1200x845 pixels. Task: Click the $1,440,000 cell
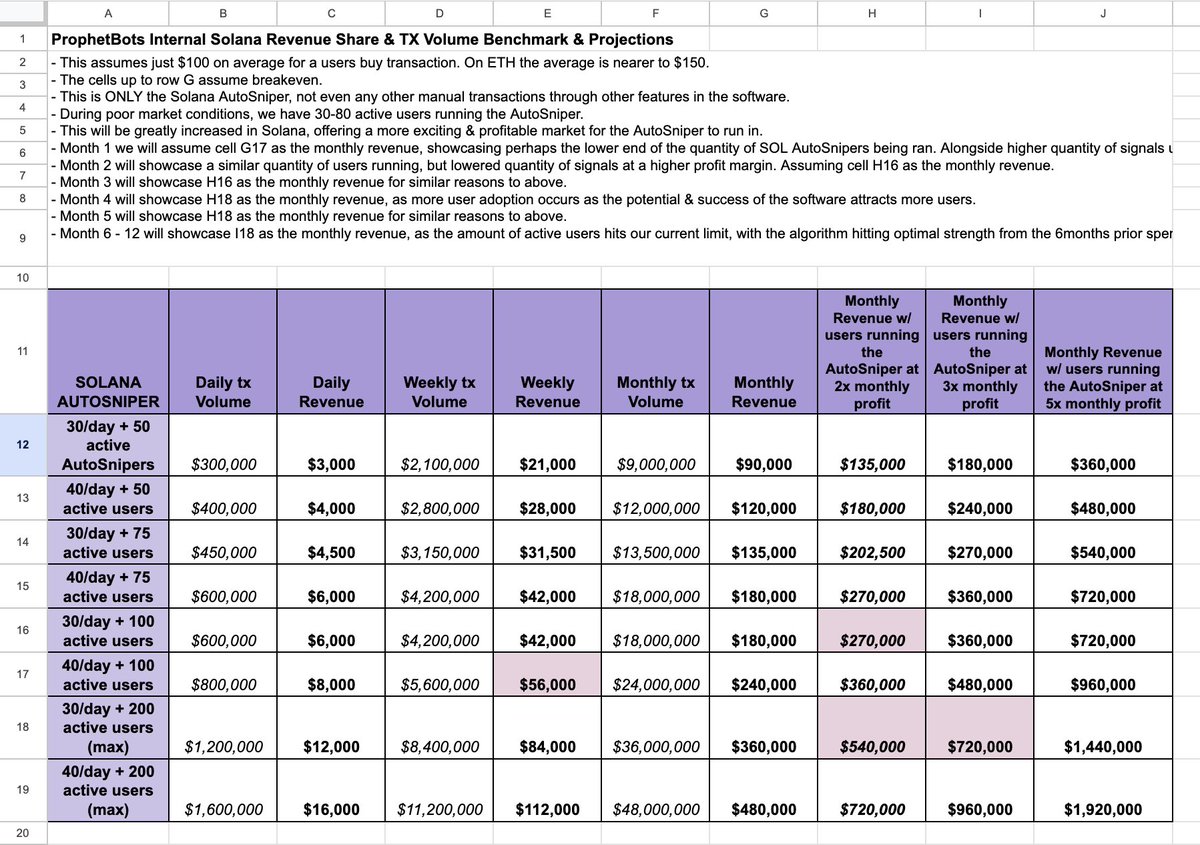click(x=1102, y=728)
